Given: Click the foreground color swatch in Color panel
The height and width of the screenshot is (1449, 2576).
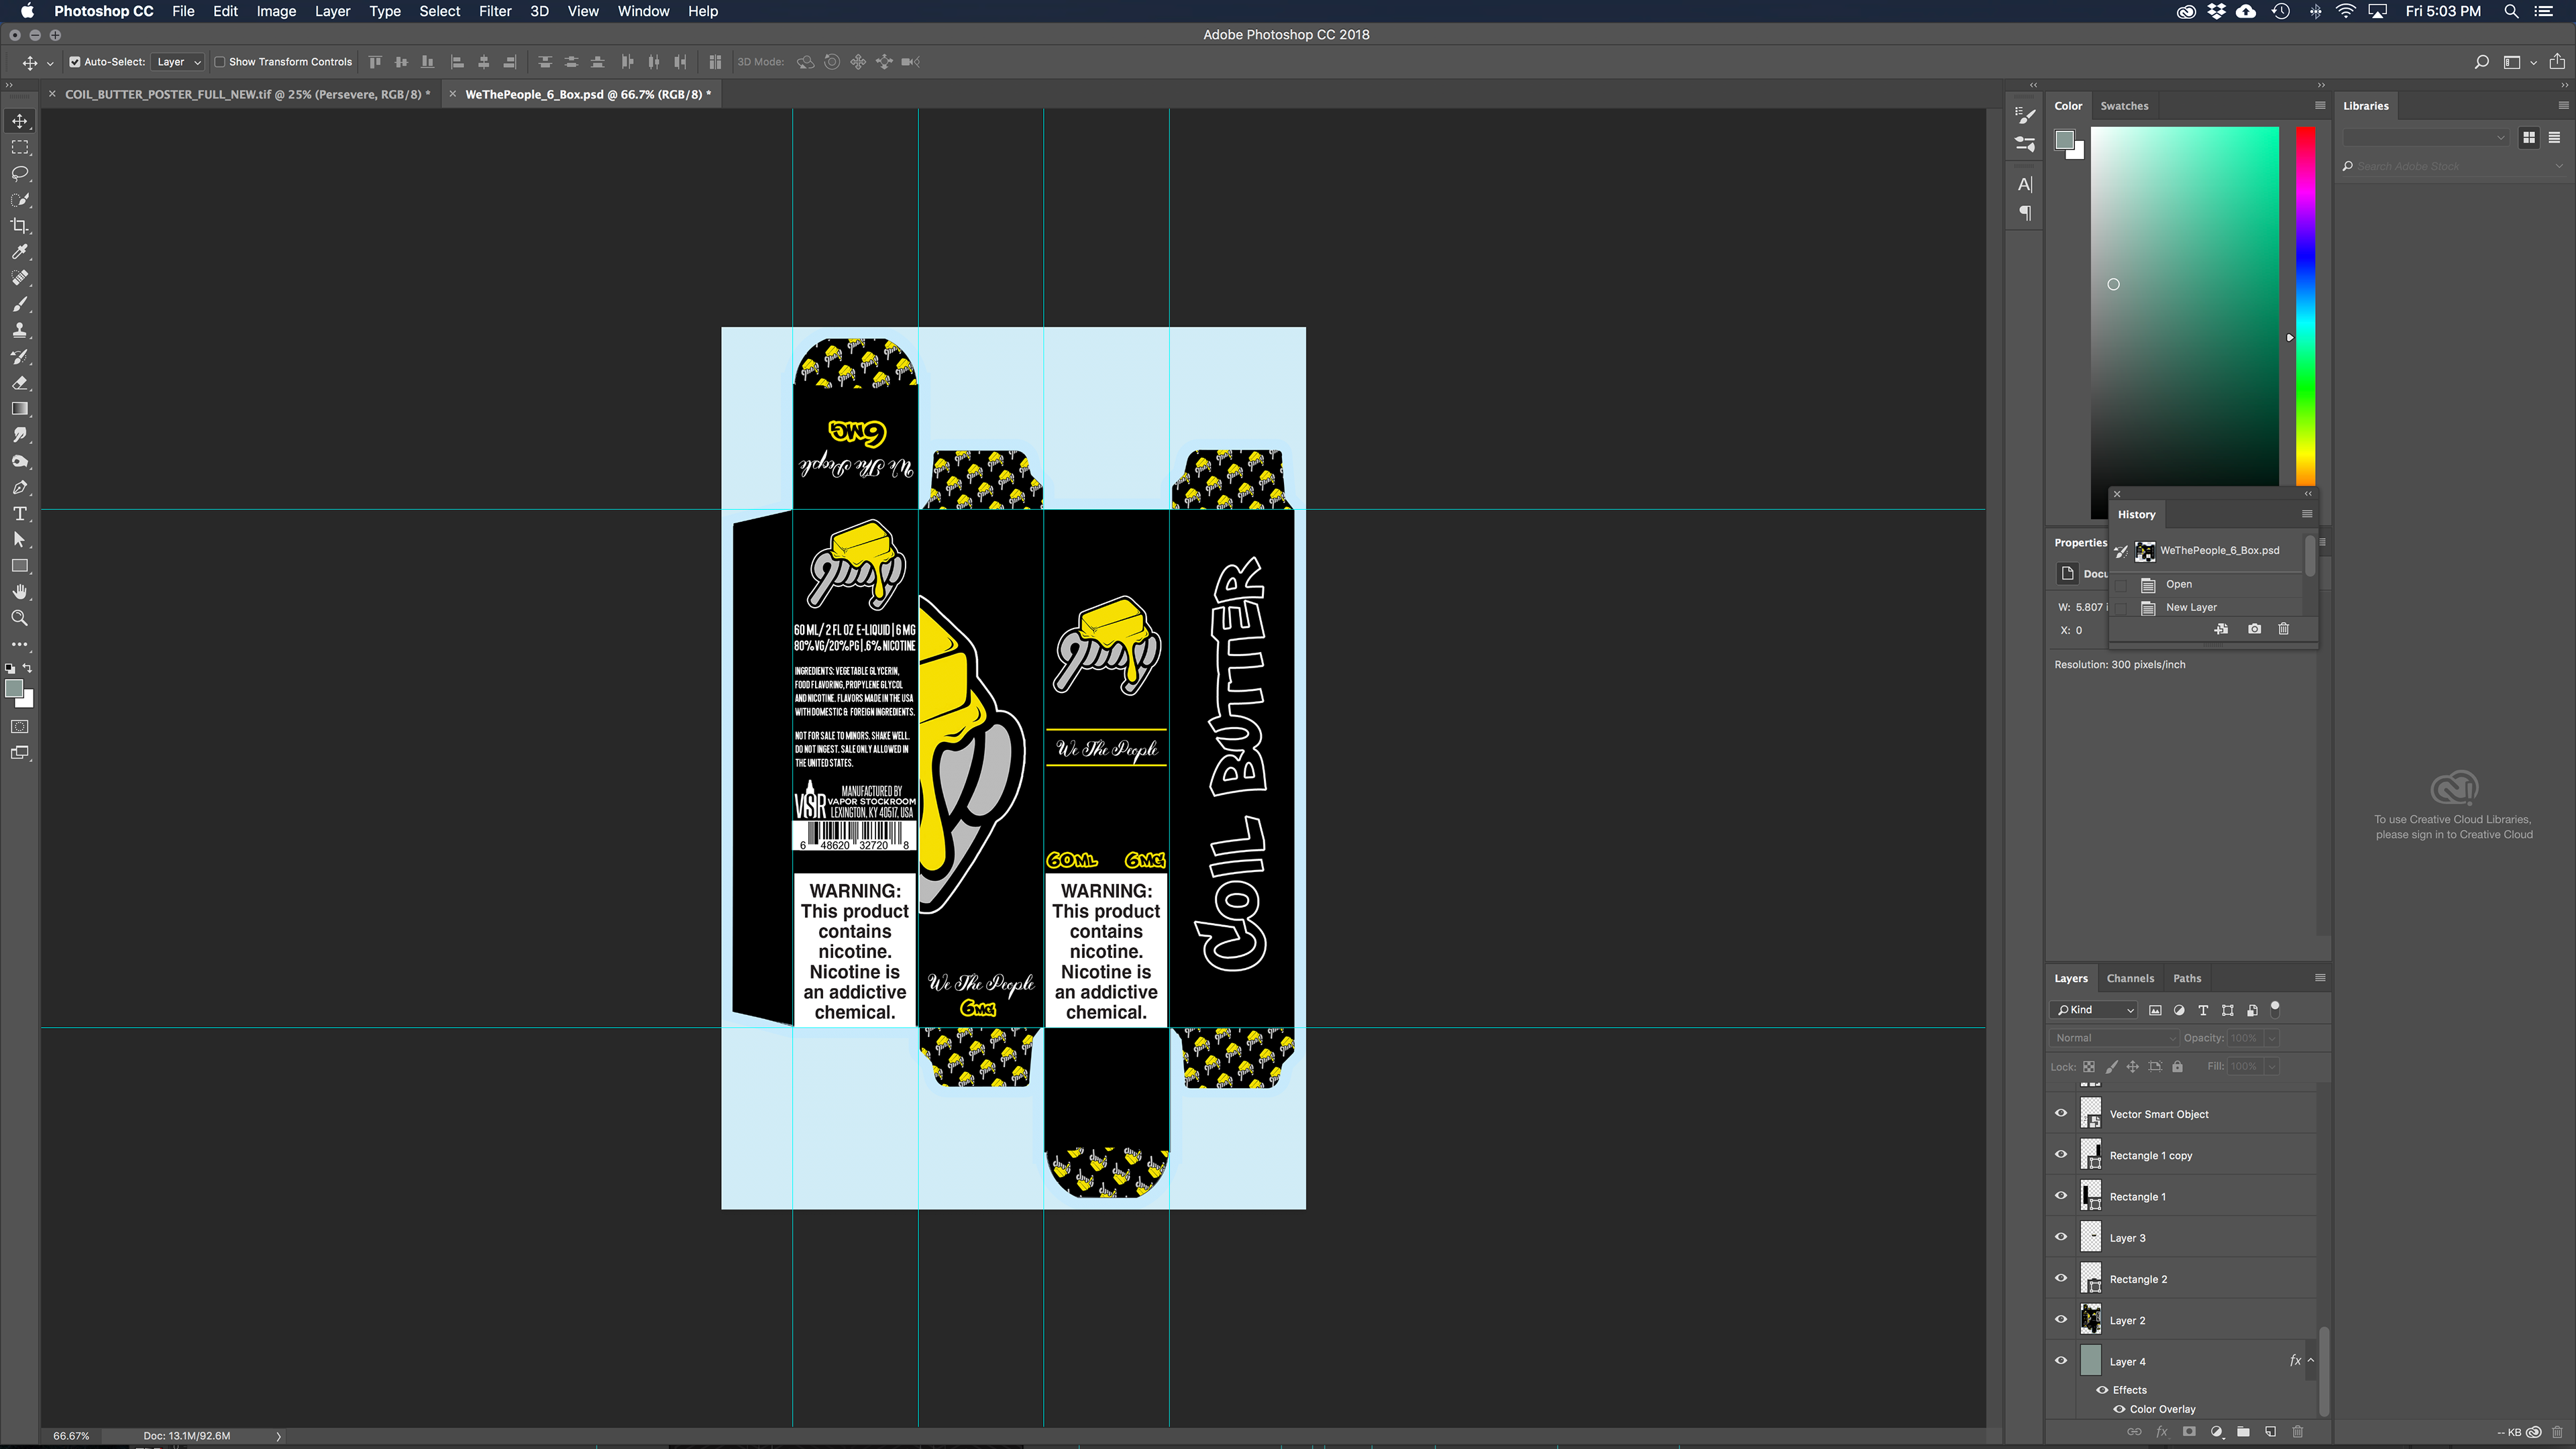Looking at the screenshot, I should pos(2064,139).
